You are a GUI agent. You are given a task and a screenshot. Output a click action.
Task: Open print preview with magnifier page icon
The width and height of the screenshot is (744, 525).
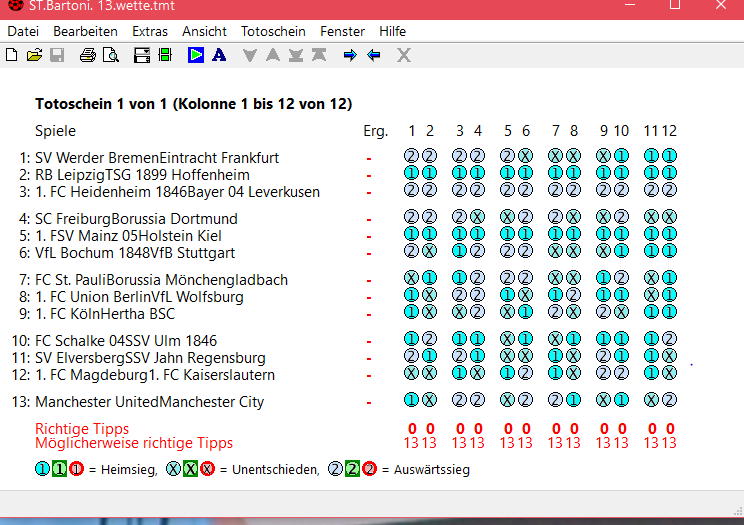tap(111, 55)
